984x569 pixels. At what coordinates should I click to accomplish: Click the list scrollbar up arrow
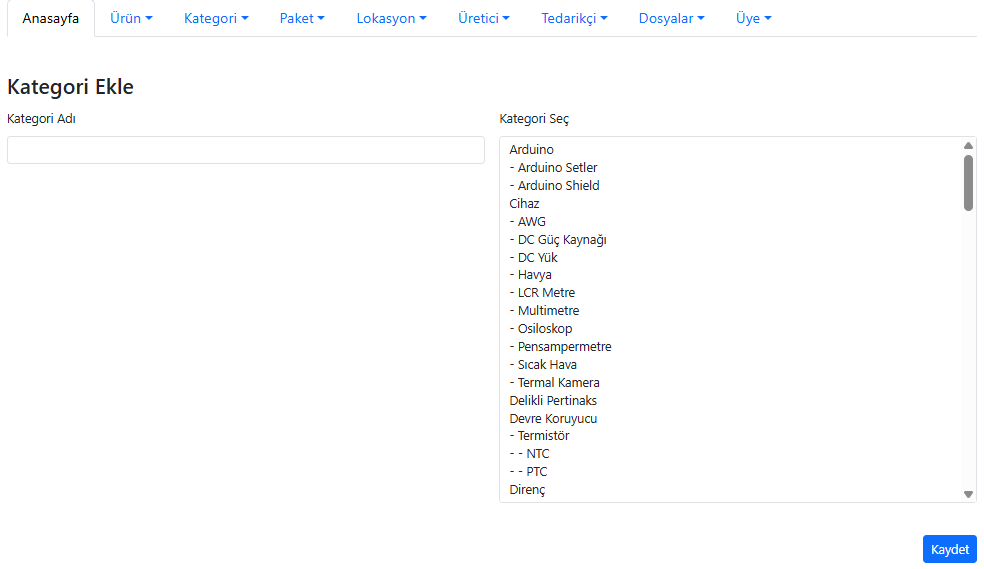[x=968, y=145]
